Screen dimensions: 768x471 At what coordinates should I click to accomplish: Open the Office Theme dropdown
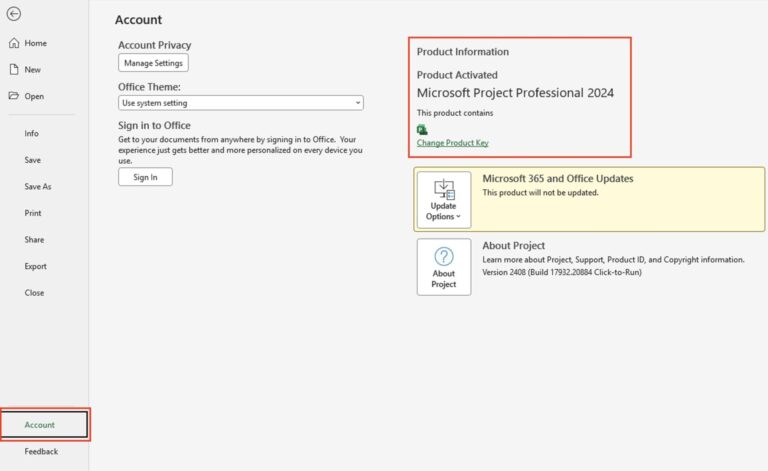(x=240, y=103)
